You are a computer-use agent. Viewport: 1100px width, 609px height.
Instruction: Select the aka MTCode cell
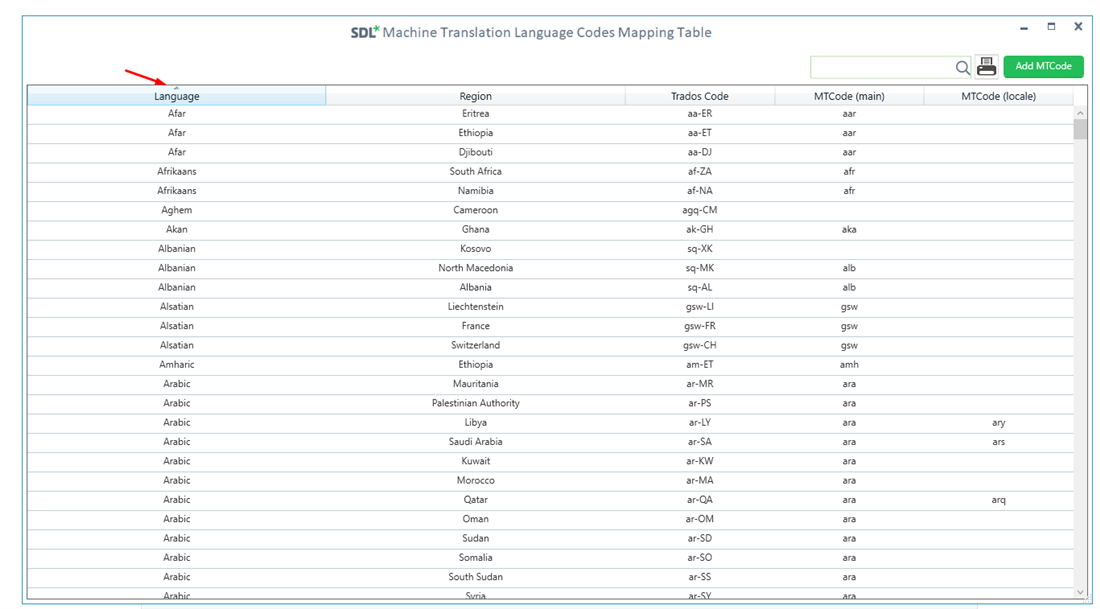[849, 229]
